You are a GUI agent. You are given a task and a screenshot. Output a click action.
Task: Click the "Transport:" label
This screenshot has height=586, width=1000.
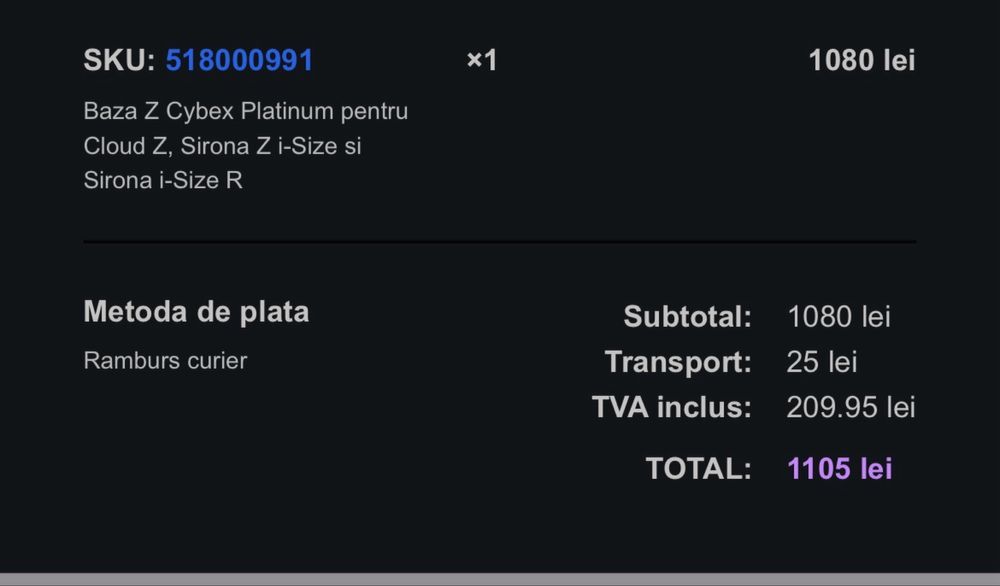tap(678, 362)
